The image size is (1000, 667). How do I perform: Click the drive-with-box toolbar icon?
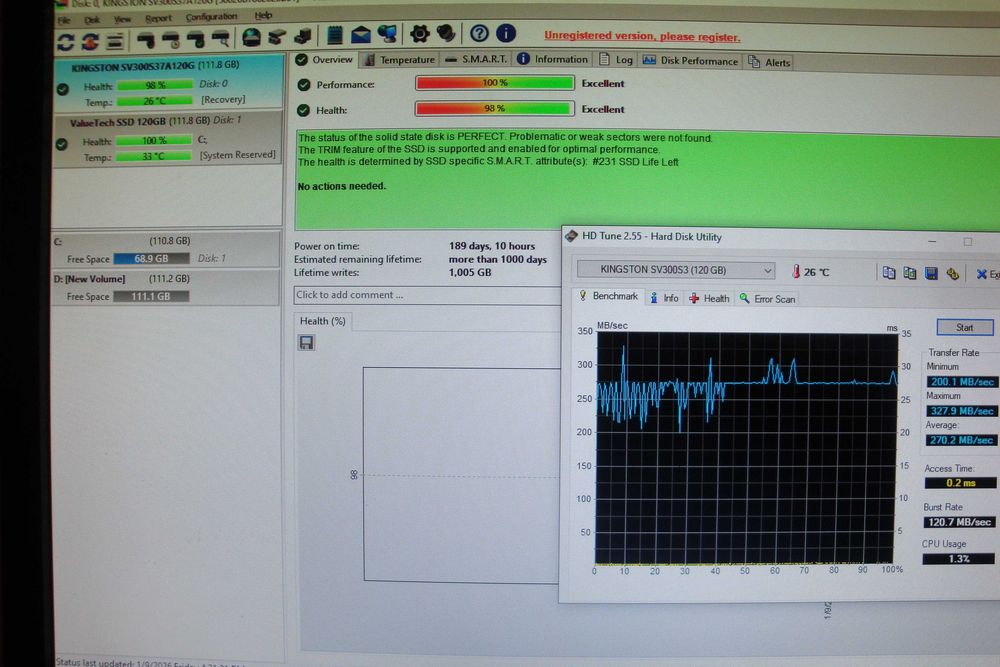pyautogui.click(x=302, y=36)
